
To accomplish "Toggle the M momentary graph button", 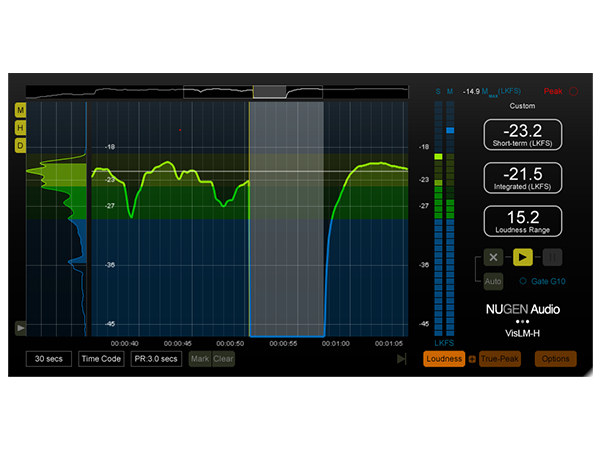I will click(x=20, y=110).
